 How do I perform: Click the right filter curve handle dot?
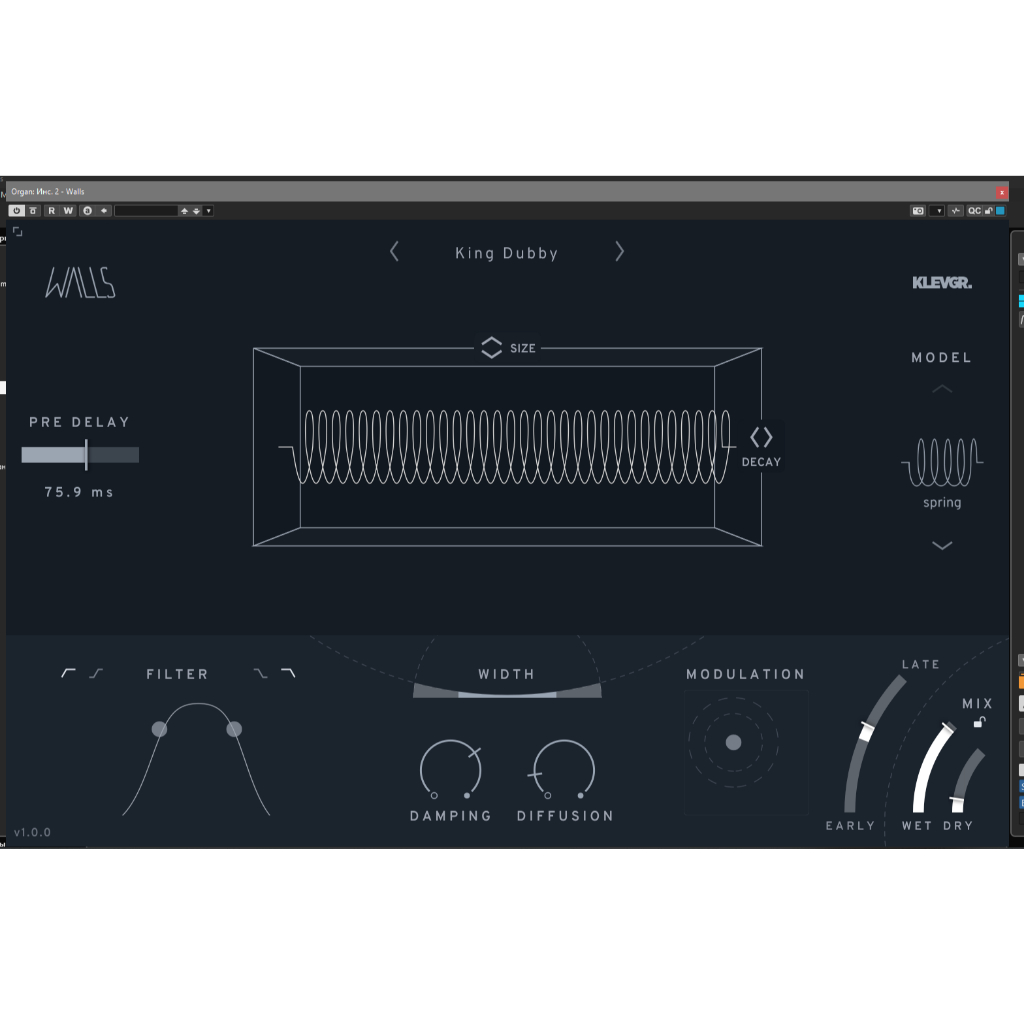pos(234,729)
